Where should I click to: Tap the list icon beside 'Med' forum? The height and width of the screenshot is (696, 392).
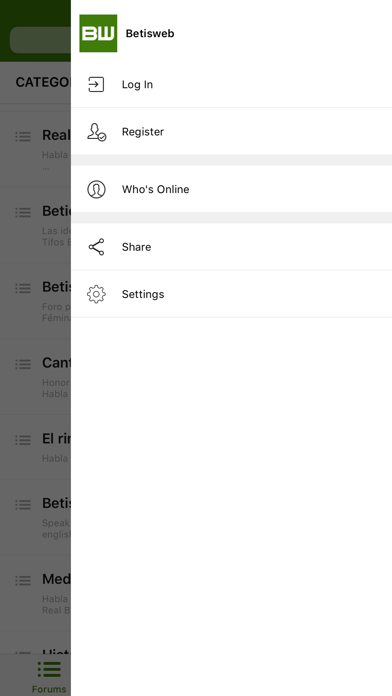[x=23, y=580]
